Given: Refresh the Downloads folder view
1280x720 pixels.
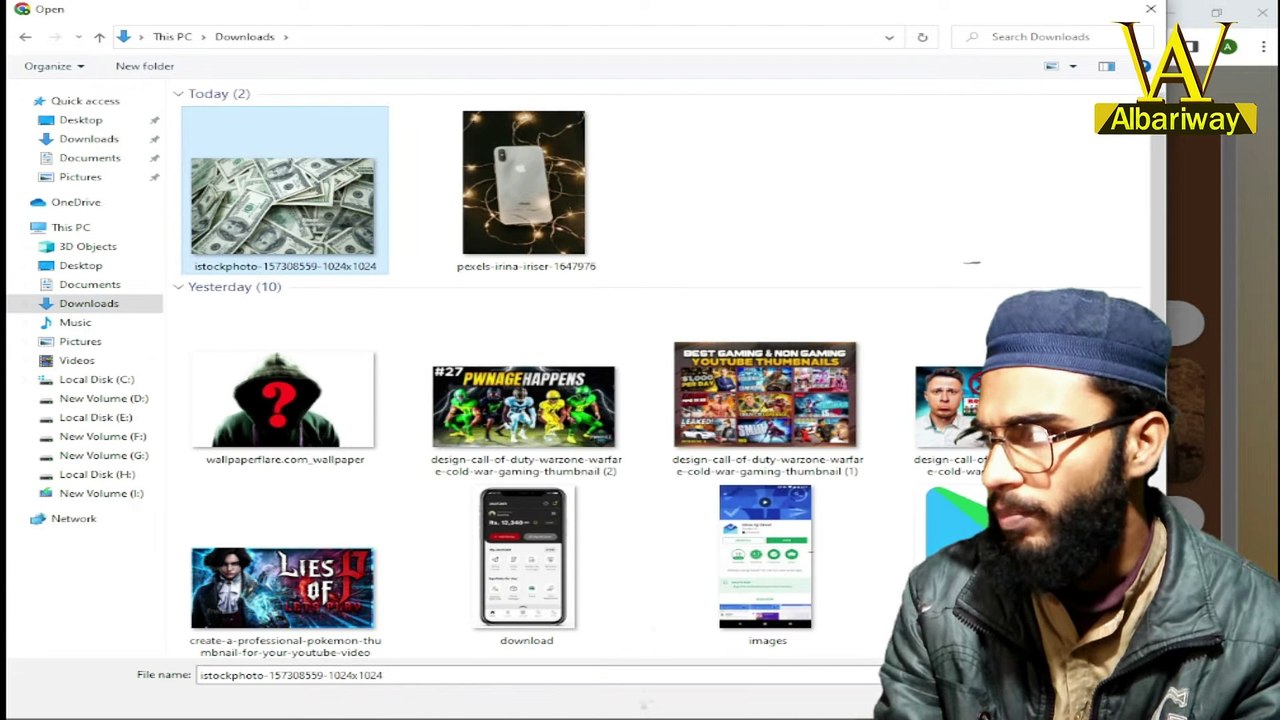Looking at the screenshot, I should click(x=922, y=37).
